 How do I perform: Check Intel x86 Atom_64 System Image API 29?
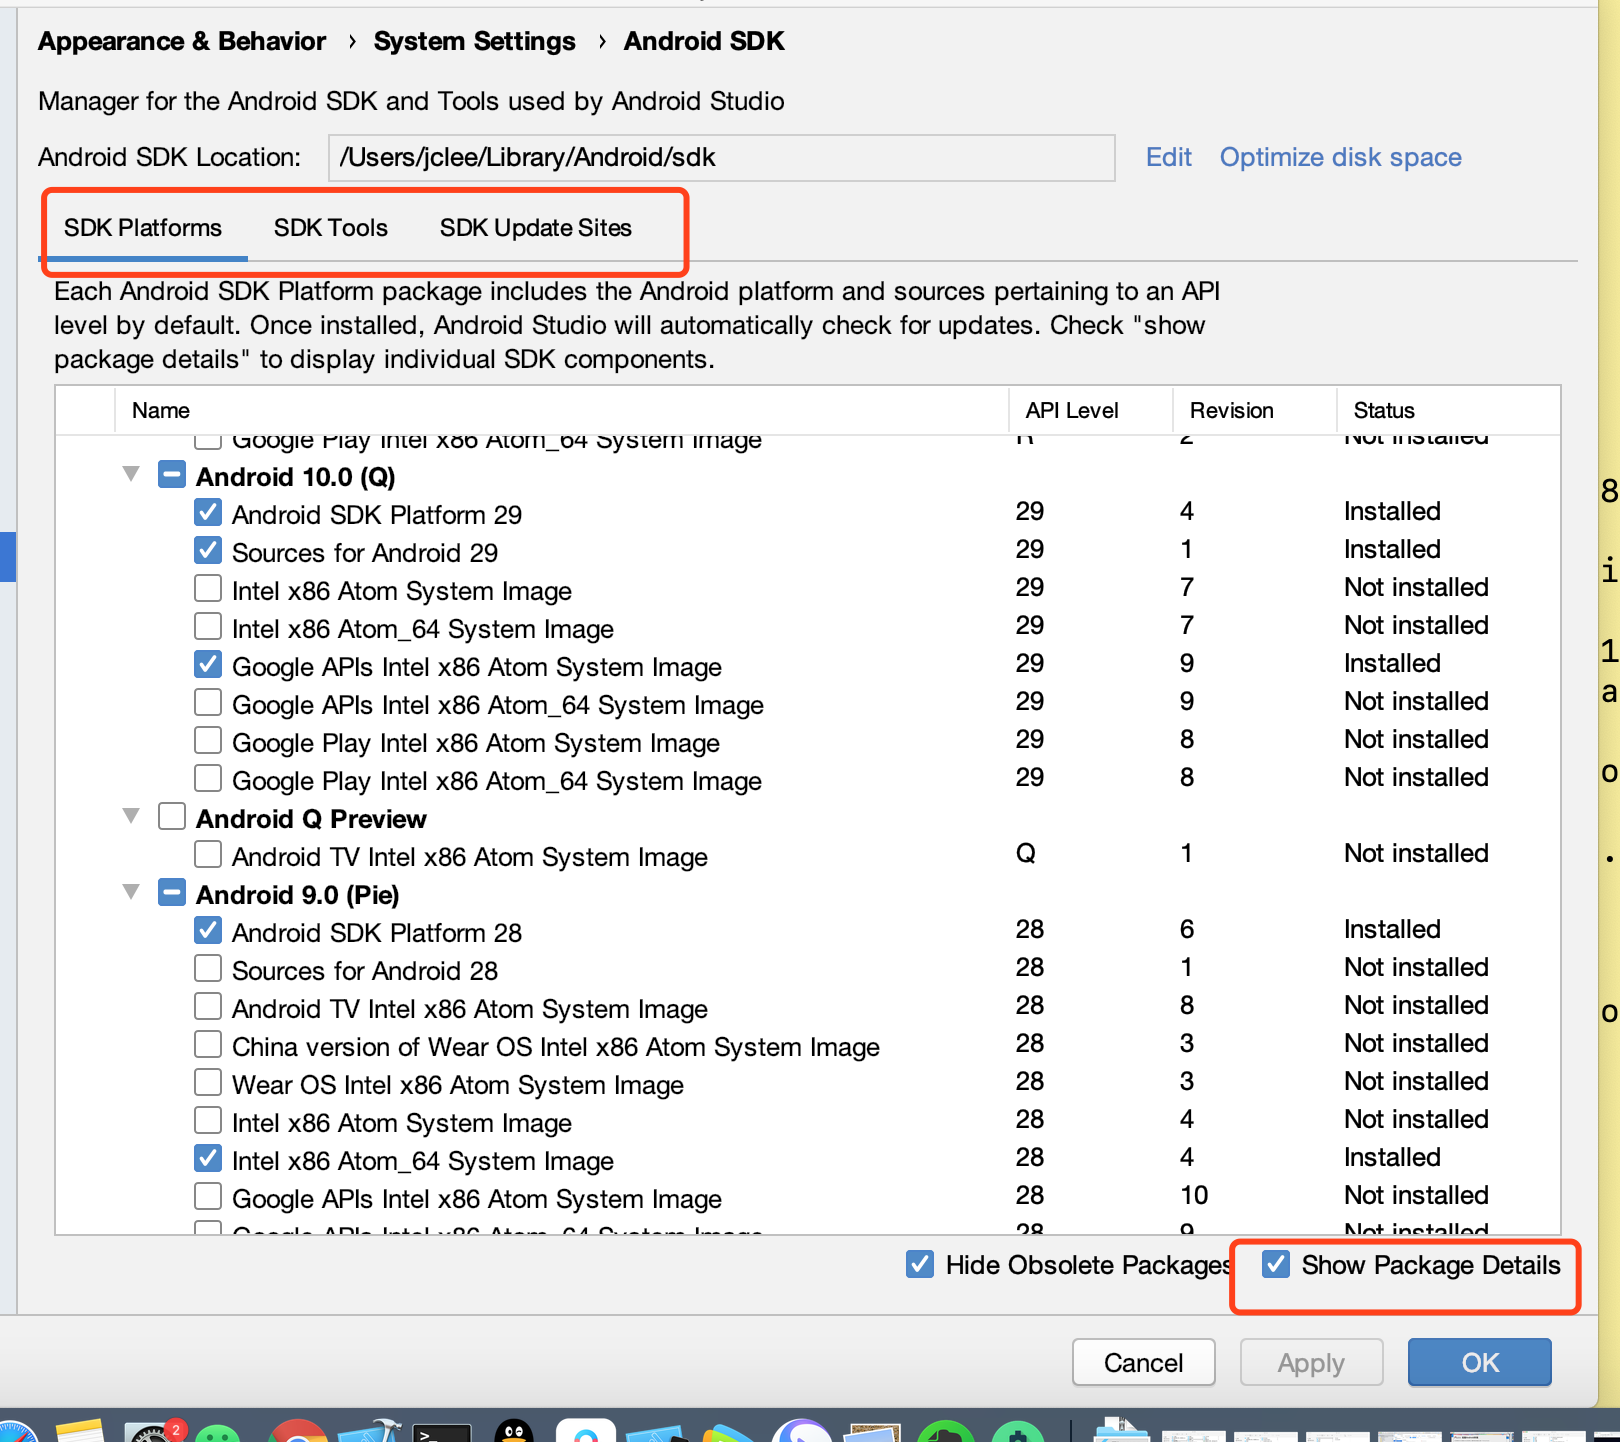208,627
